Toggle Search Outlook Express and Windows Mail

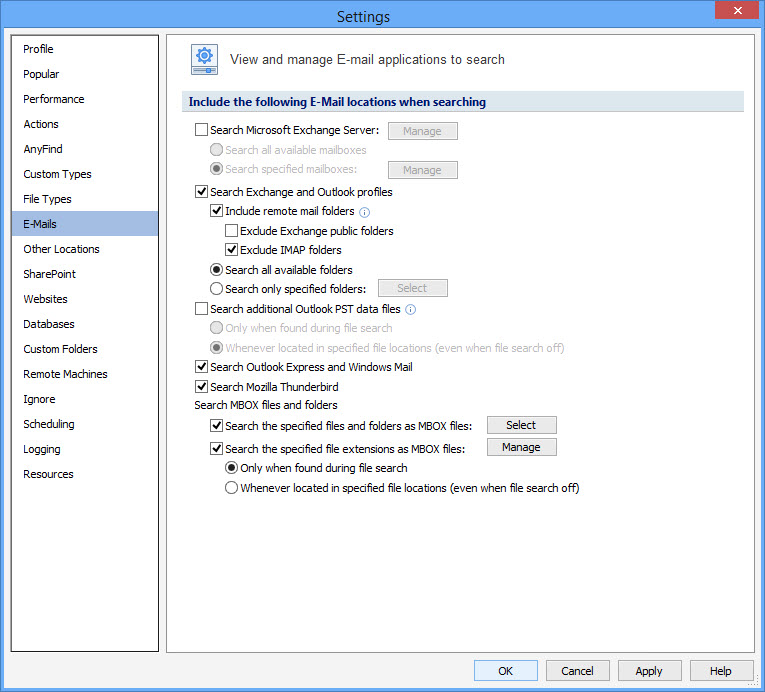pyautogui.click(x=201, y=367)
